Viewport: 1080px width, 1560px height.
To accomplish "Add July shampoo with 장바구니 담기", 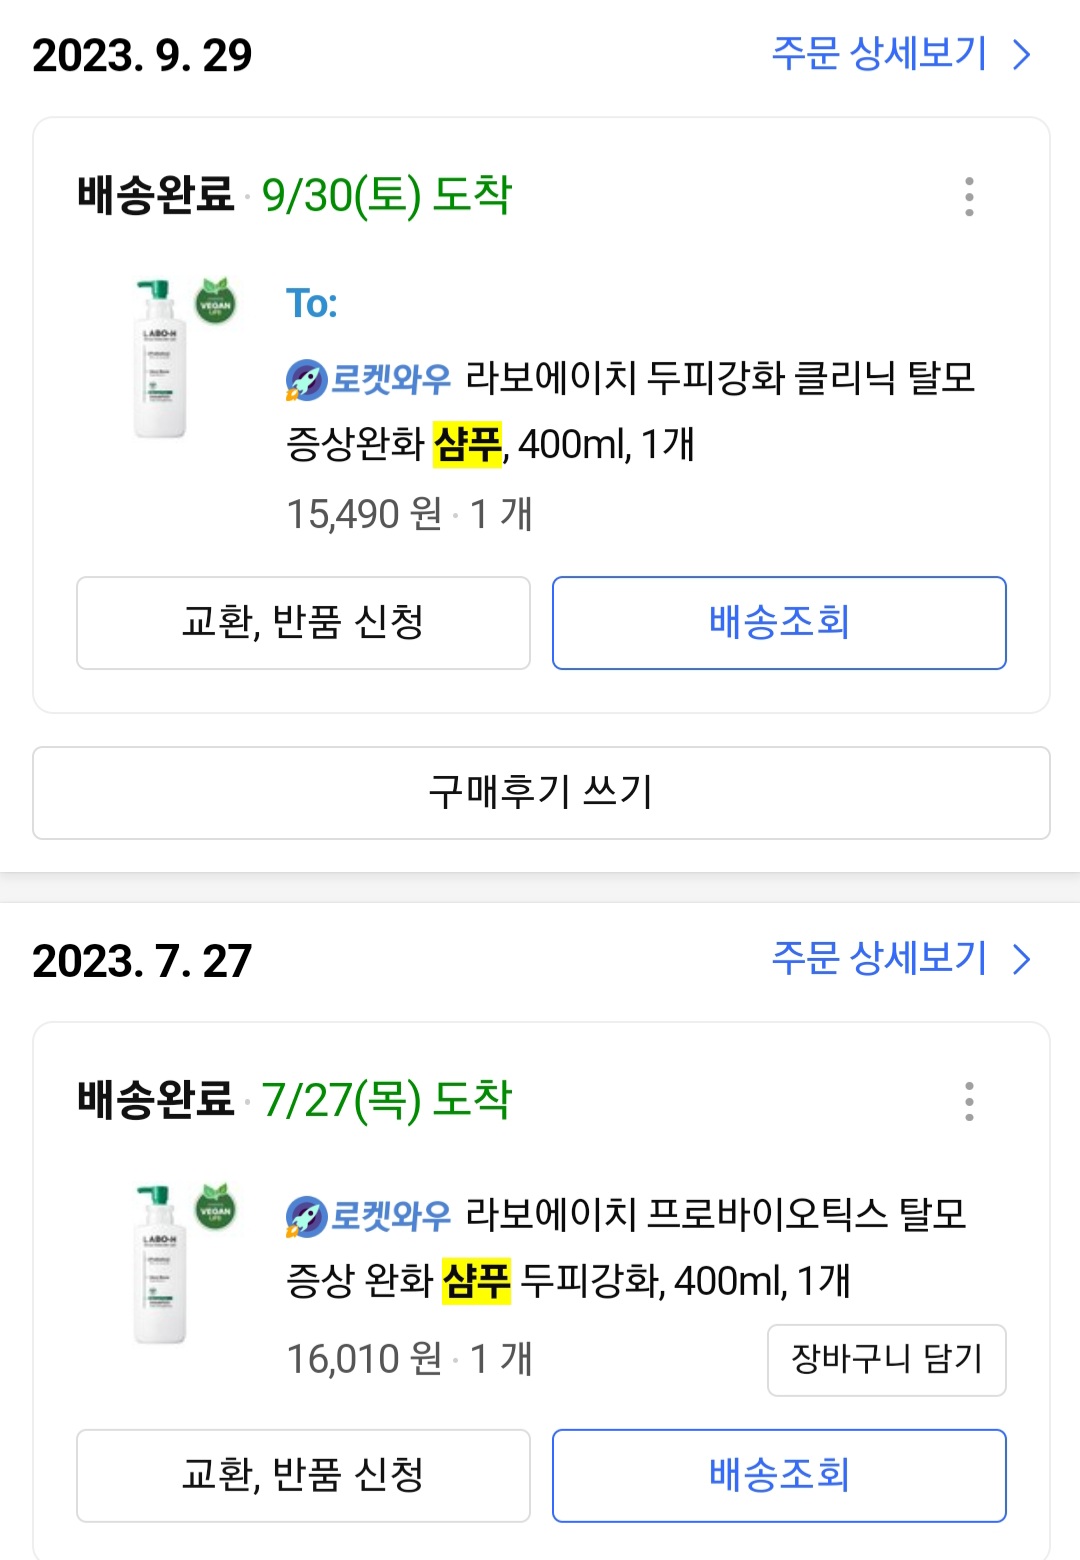I will (x=886, y=1359).
